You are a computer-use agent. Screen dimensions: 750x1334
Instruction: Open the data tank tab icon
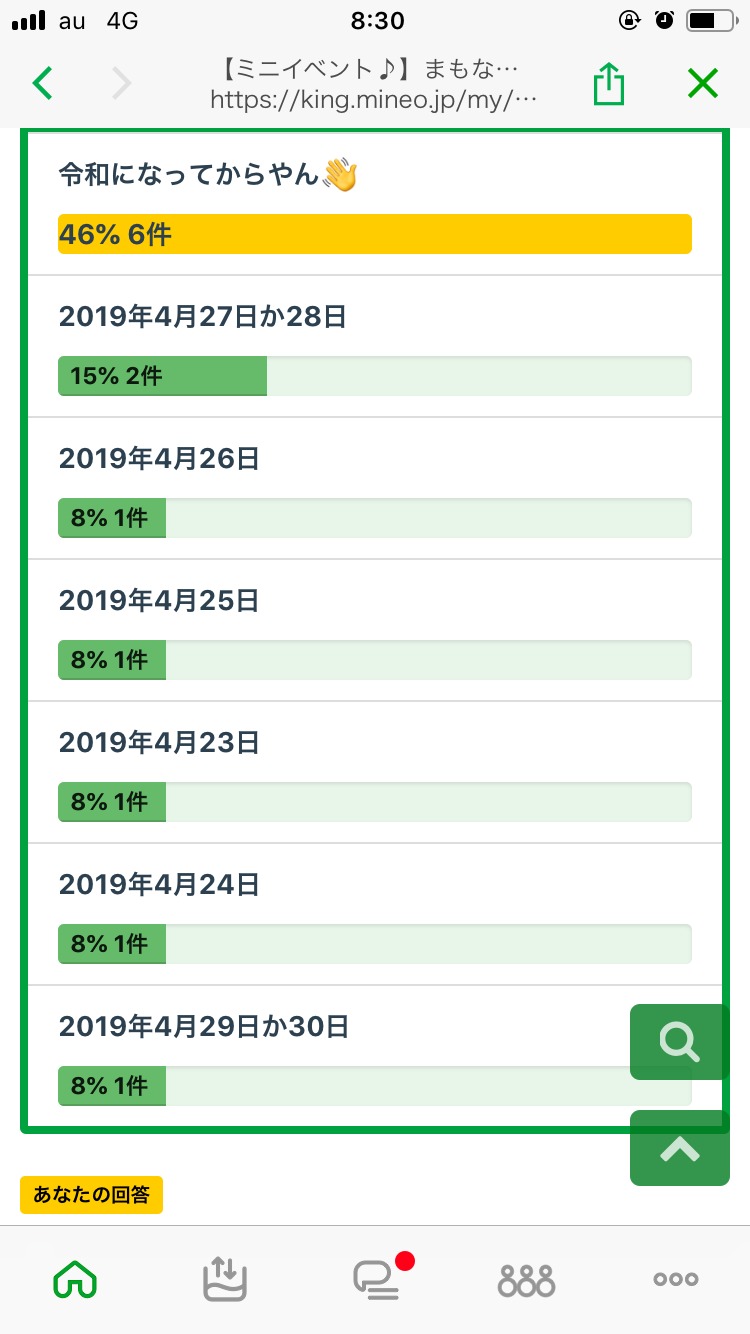pos(225,1279)
